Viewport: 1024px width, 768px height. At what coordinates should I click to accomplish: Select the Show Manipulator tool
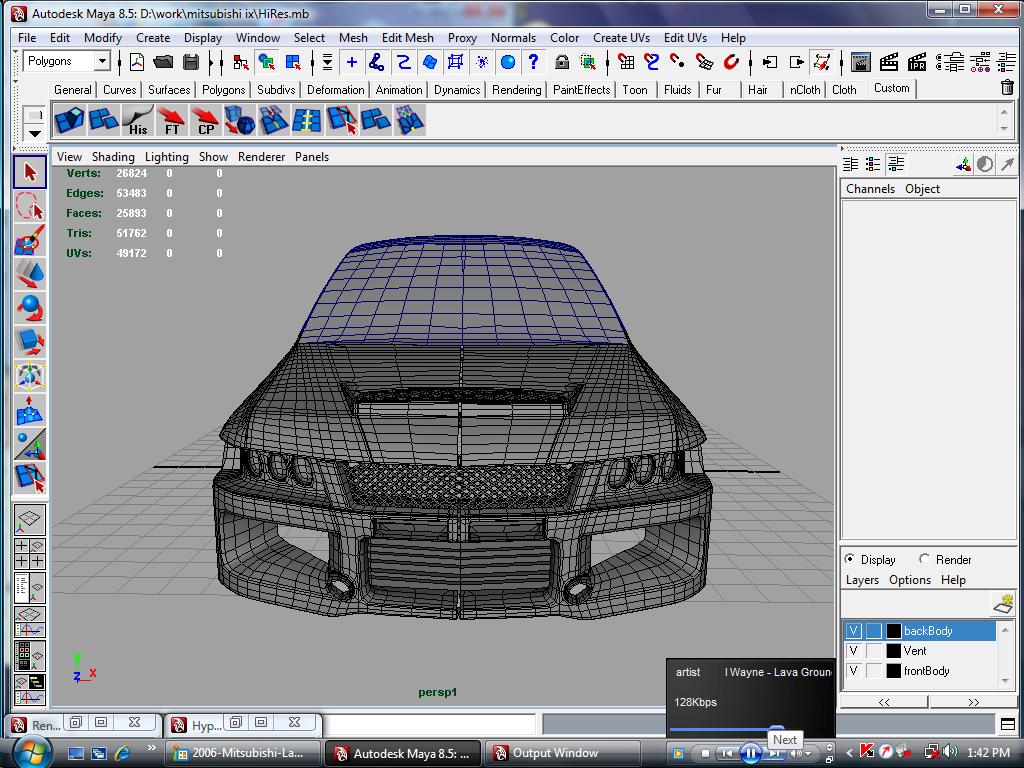(29, 443)
